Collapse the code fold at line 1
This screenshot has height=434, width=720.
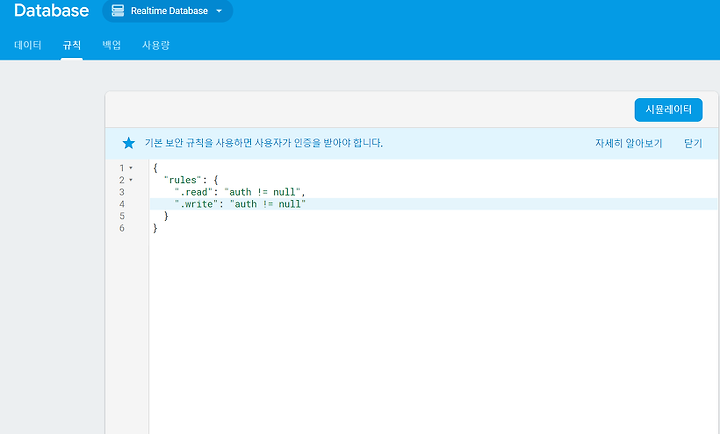pos(131,168)
